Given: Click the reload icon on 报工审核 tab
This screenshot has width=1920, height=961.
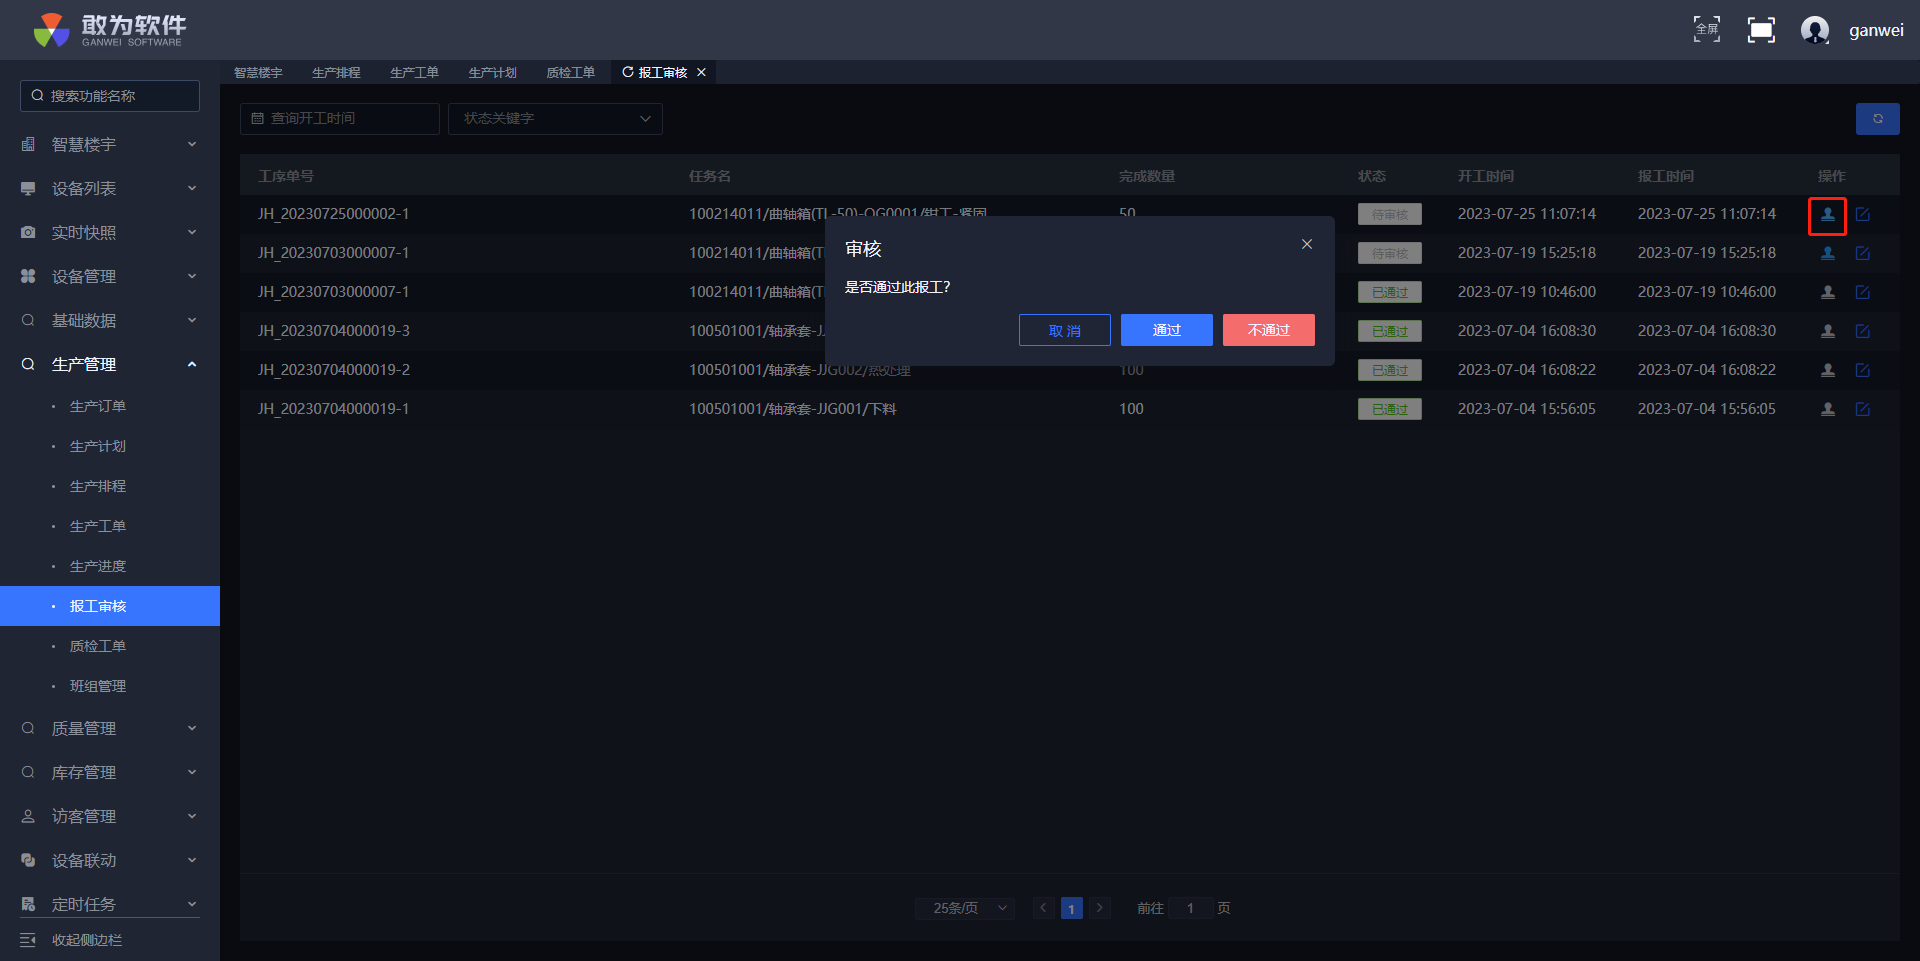Looking at the screenshot, I should [x=628, y=72].
